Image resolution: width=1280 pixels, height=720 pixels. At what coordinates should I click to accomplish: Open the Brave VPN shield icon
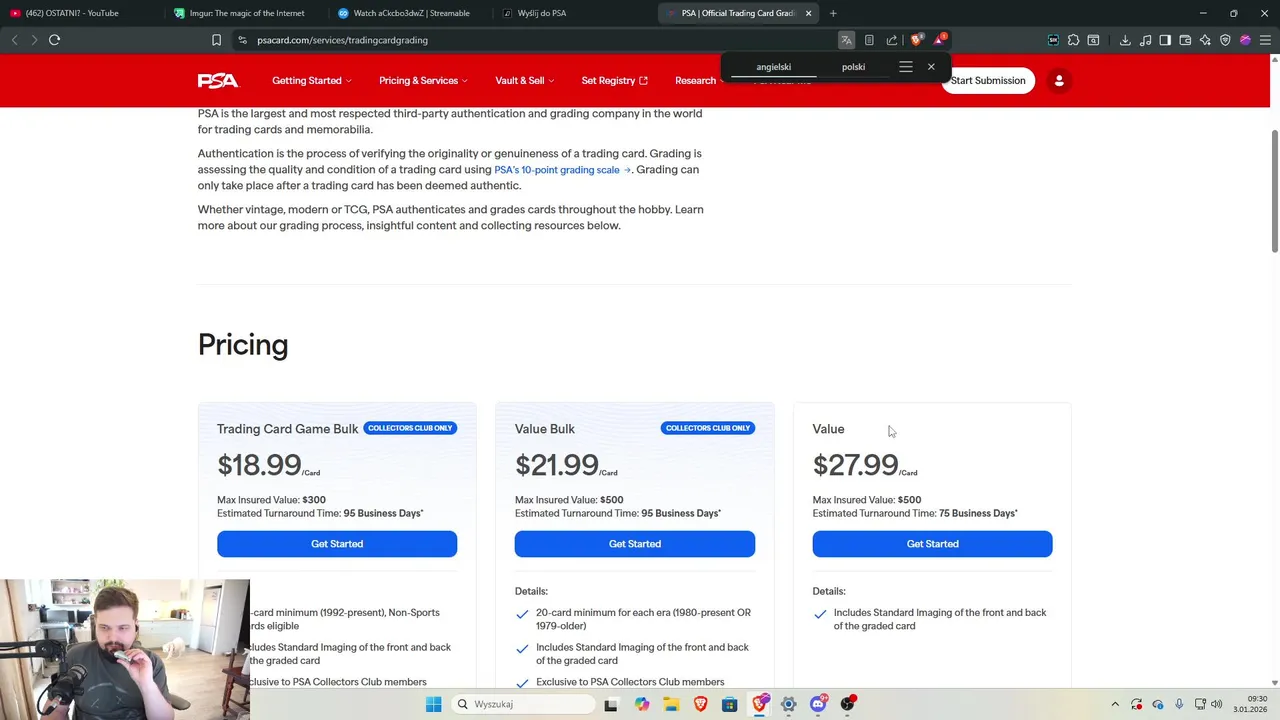pyautogui.click(x=1225, y=40)
